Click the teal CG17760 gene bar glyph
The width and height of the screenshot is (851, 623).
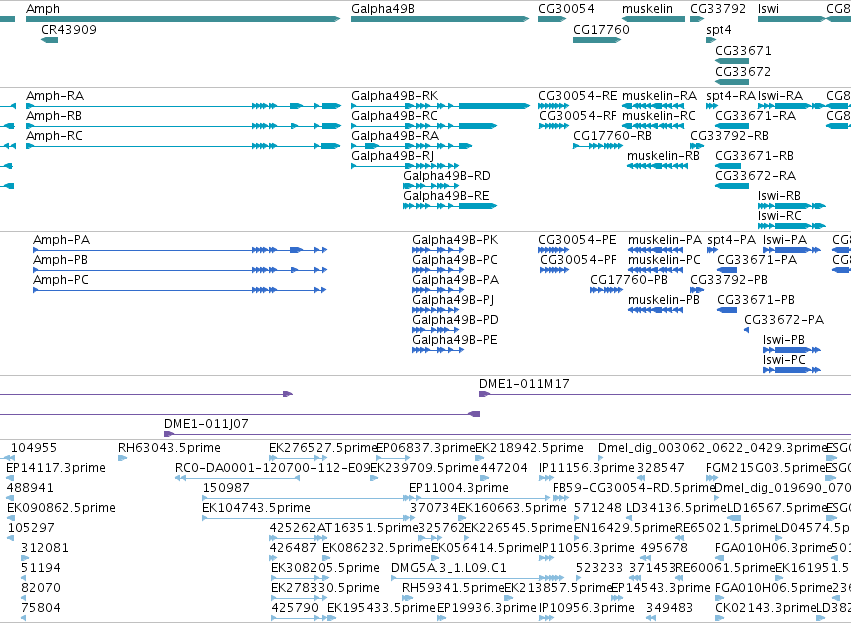click(597, 40)
